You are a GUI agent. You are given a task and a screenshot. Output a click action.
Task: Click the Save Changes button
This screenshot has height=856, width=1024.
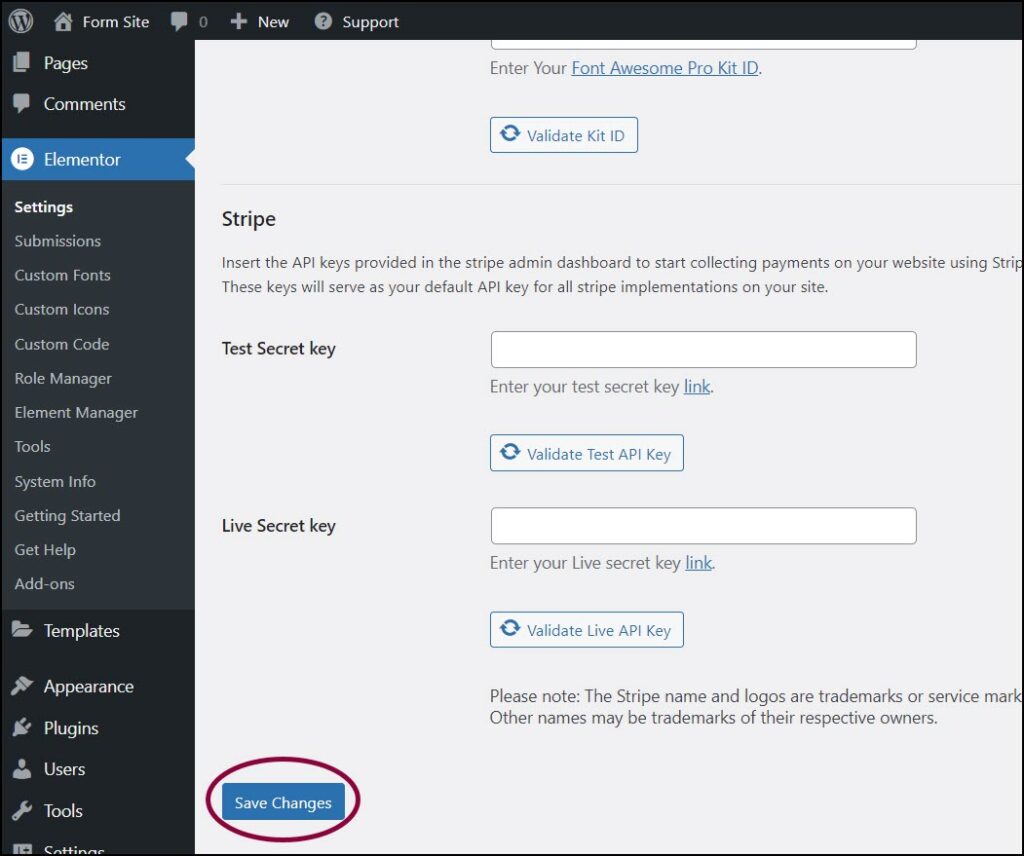(282, 802)
